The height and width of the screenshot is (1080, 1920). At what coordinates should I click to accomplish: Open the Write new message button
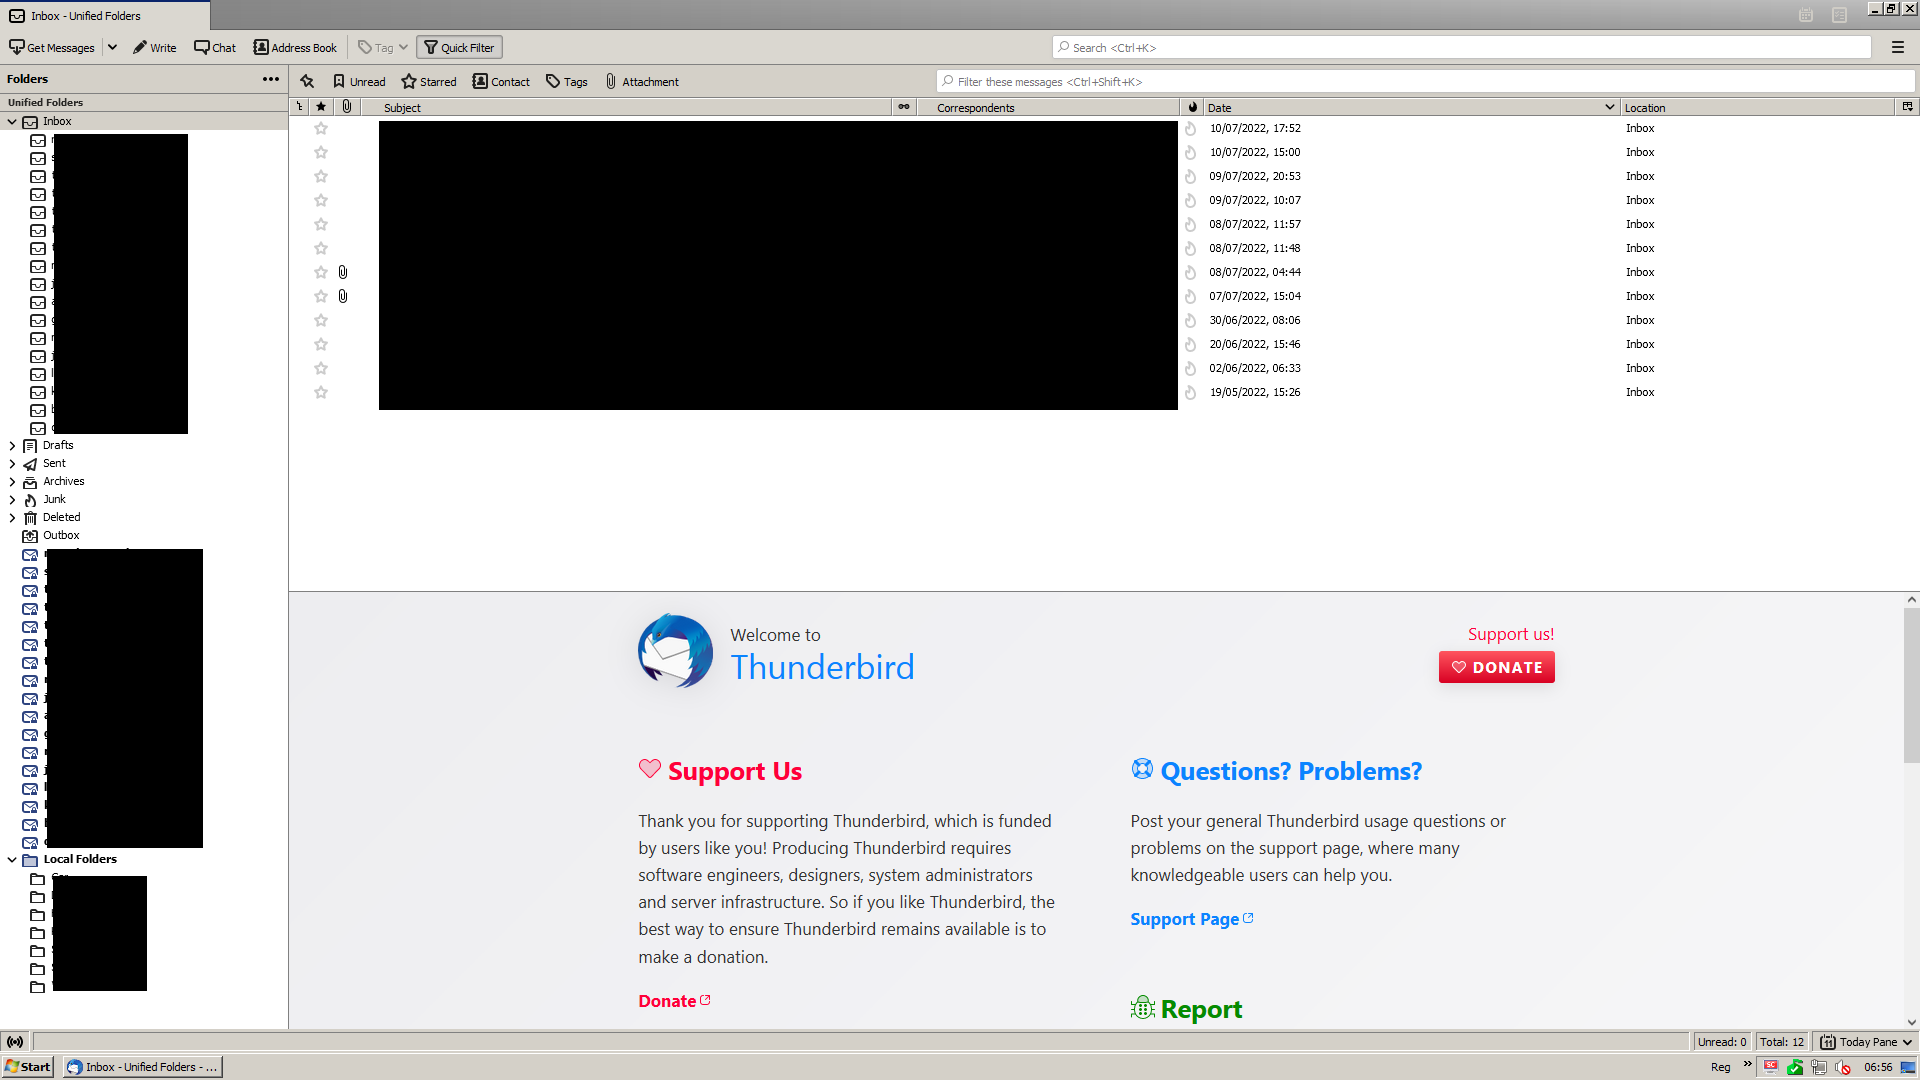[x=155, y=48]
